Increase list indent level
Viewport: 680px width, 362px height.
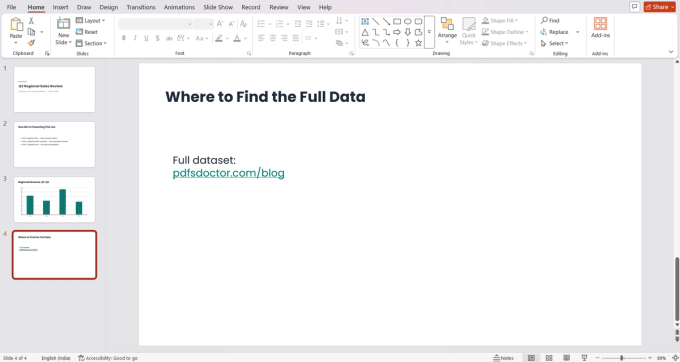pyautogui.click(x=309, y=24)
